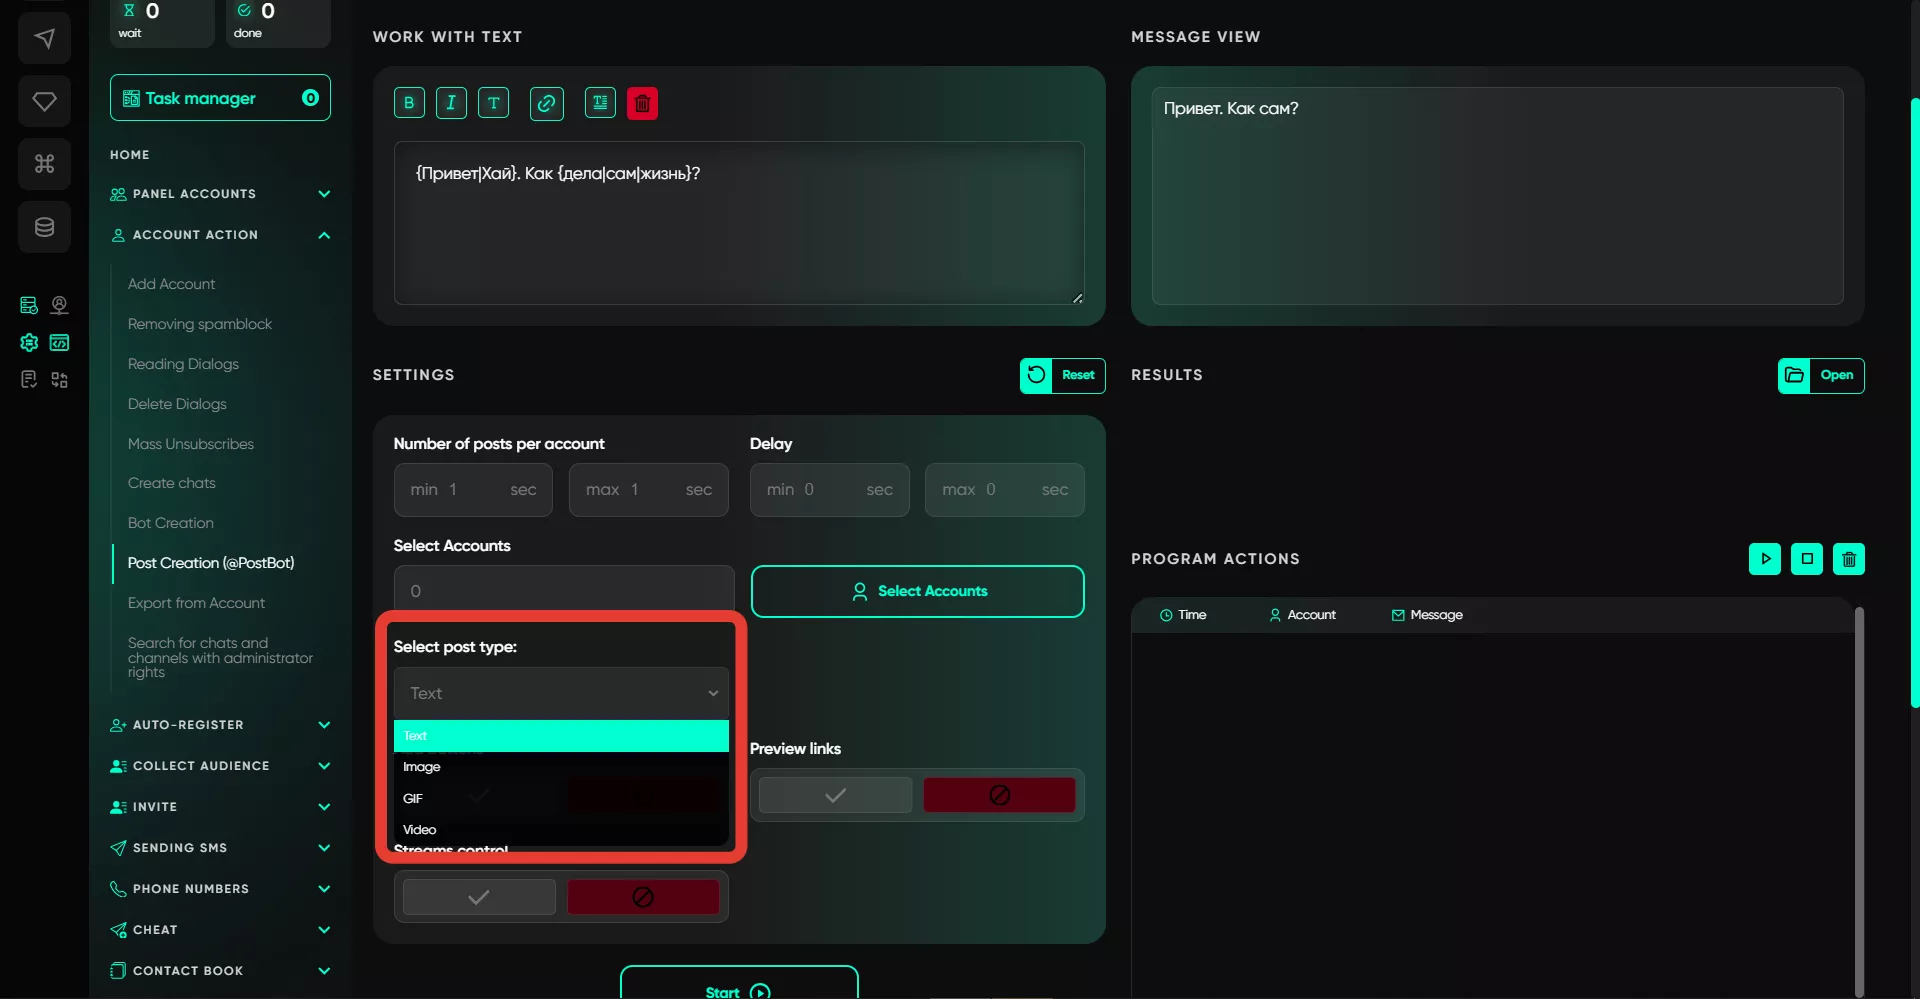Click the done checkmark counter
This screenshot has height=999, width=1920.
pos(278,21)
